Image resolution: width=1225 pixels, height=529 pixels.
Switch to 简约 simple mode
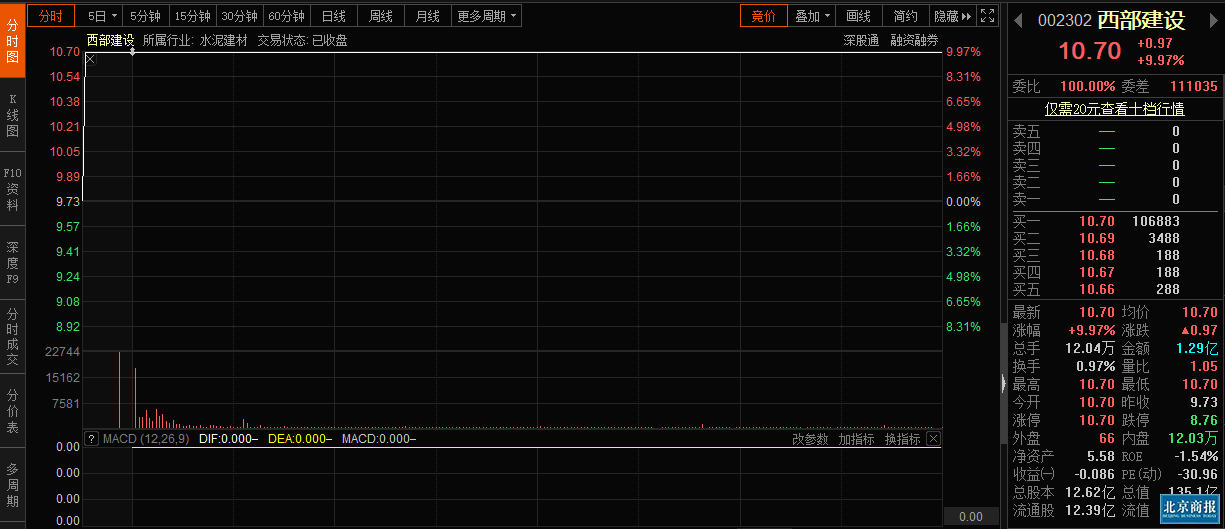click(905, 16)
